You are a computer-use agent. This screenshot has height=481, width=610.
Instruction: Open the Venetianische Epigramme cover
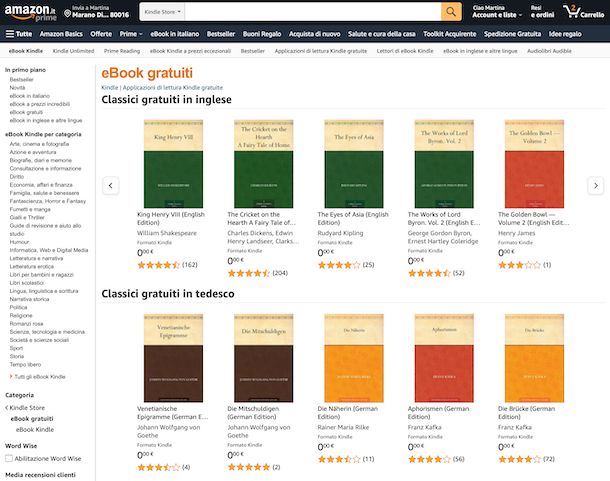click(173, 358)
